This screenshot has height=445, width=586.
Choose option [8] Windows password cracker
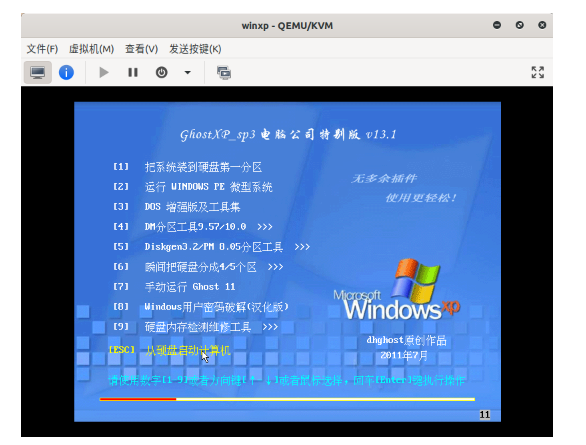[201, 307]
